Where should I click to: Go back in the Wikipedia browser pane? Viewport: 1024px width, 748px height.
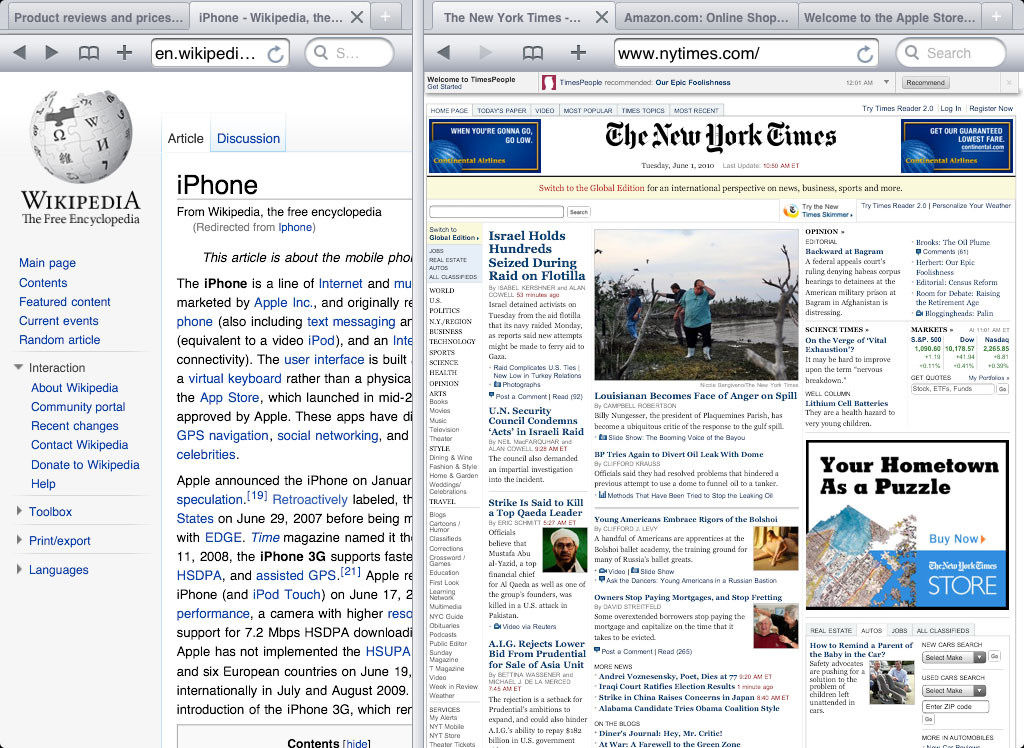(x=20, y=53)
